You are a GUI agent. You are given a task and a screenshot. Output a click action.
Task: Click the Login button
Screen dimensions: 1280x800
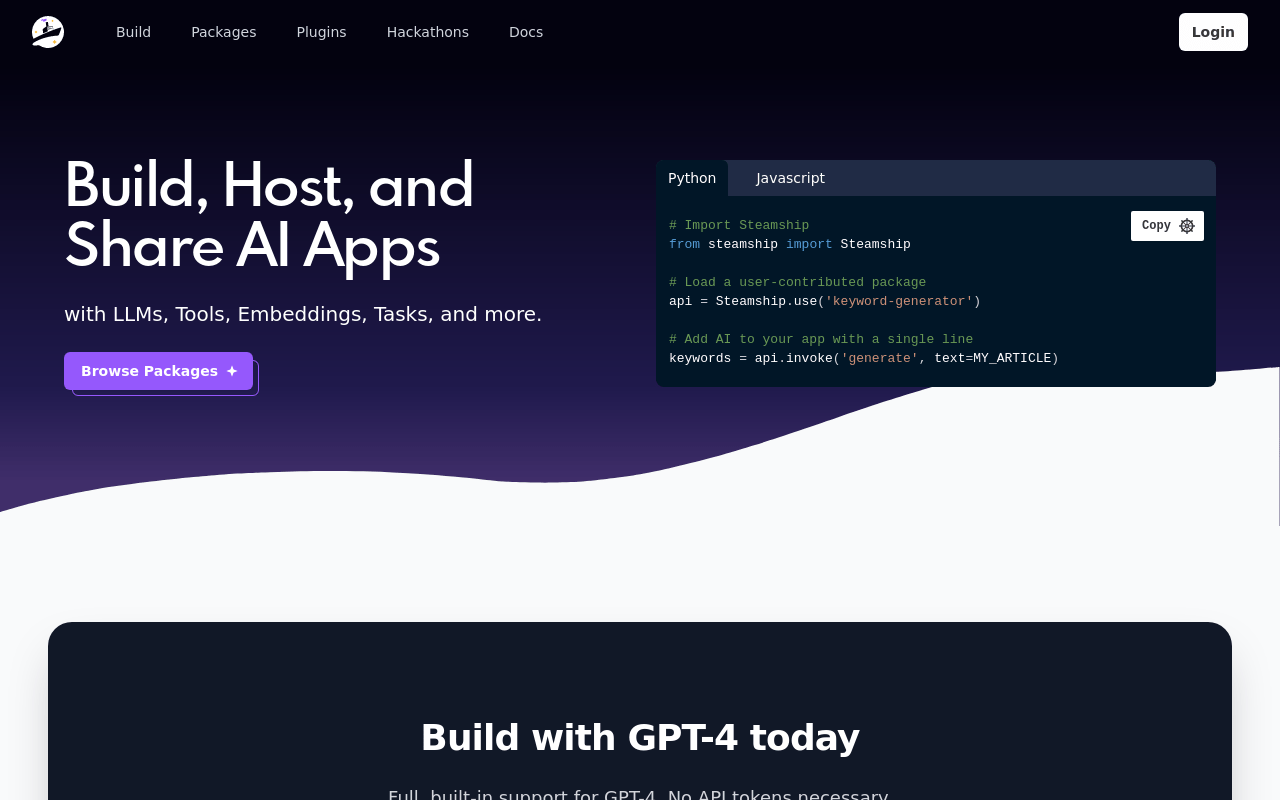[x=1213, y=32]
